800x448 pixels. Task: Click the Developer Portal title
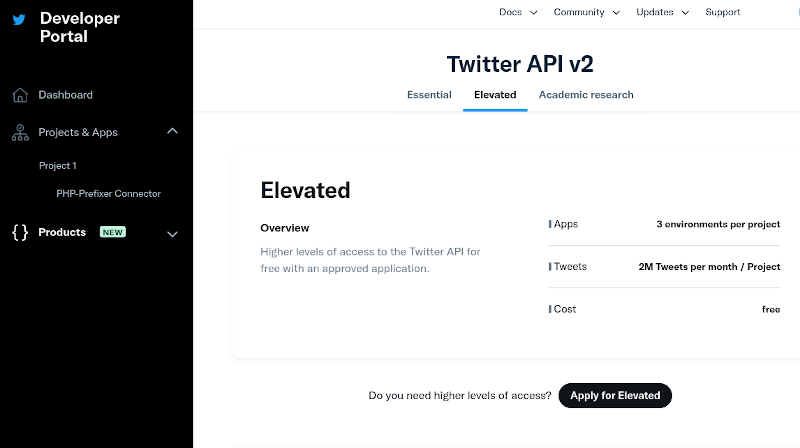coord(80,28)
